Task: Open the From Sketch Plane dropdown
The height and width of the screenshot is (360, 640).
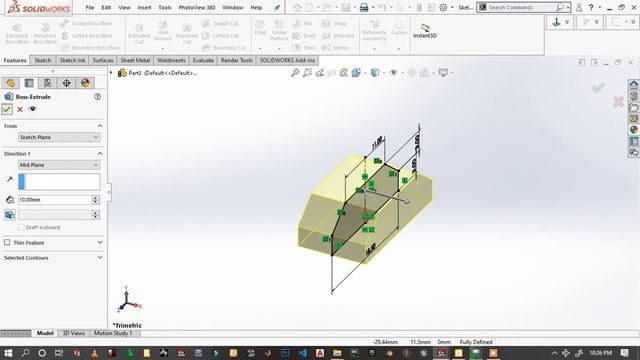Action: pos(59,137)
